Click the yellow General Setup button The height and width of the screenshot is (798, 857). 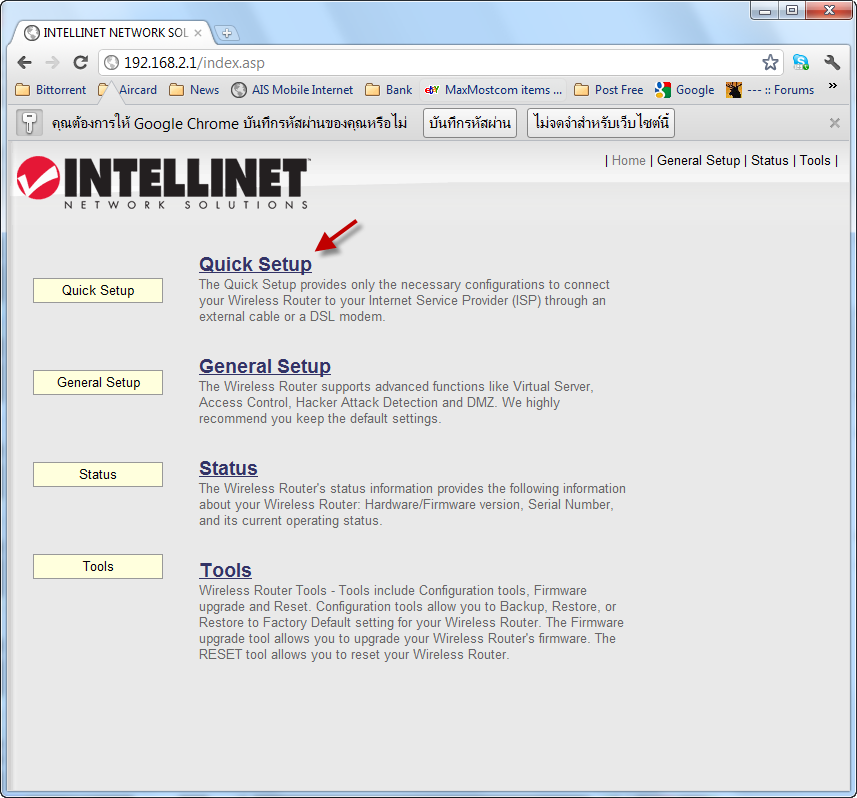[98, 382]
